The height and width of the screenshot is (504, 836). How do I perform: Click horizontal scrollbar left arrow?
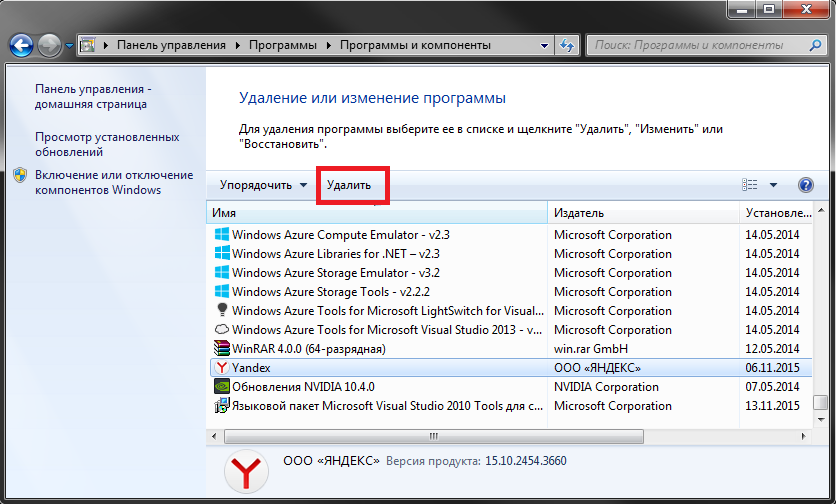tap(214, 436)
